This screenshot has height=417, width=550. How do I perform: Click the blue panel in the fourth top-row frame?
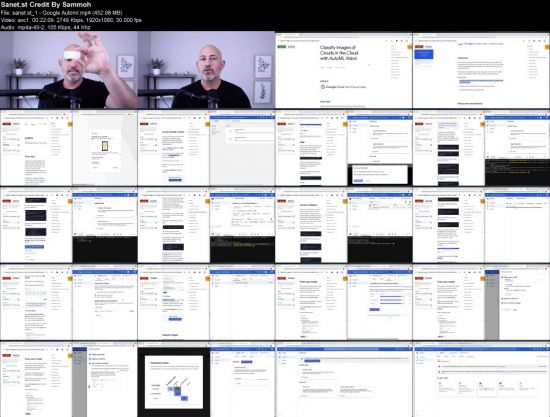click(x=424, y=54)
